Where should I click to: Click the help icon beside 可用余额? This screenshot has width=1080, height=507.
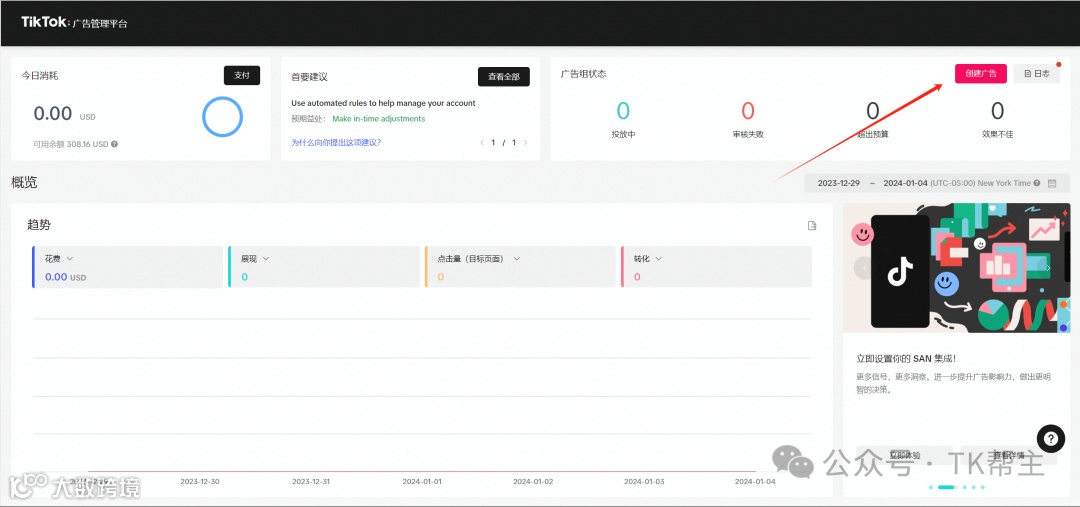(x=114, y=145)
